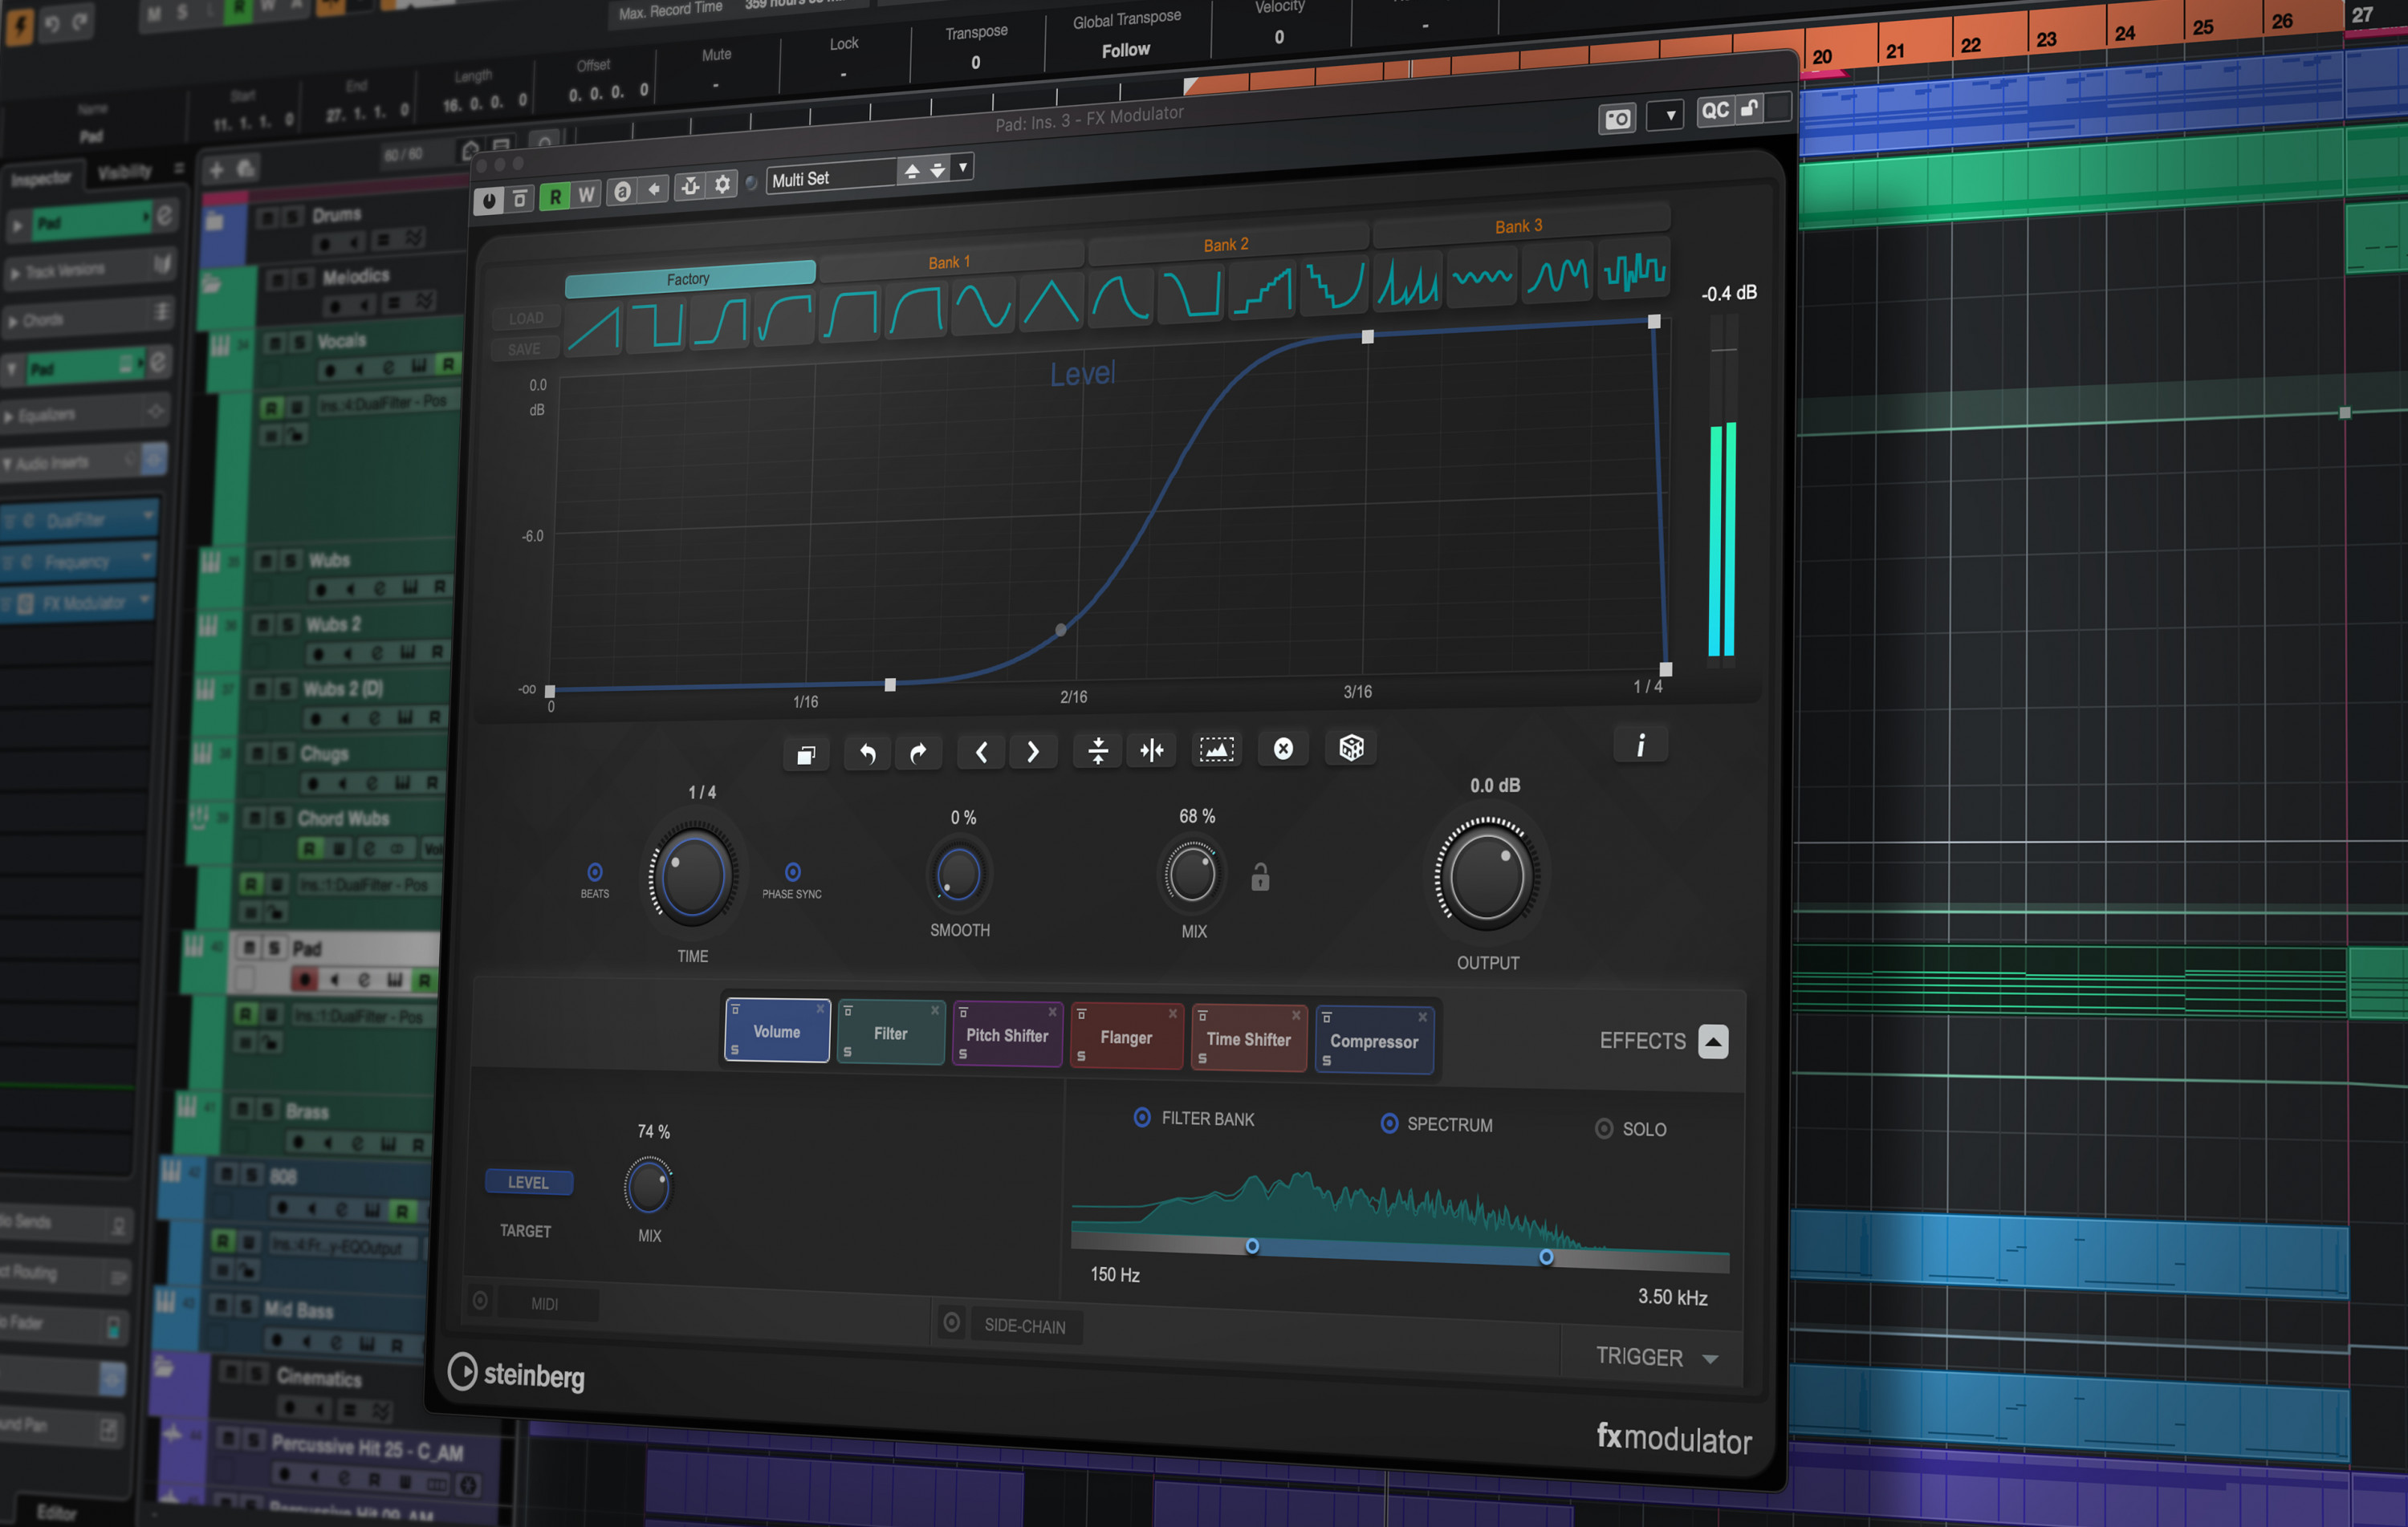
Task: Select the undo curve edit arrow icon
Action: pos(867,752)
